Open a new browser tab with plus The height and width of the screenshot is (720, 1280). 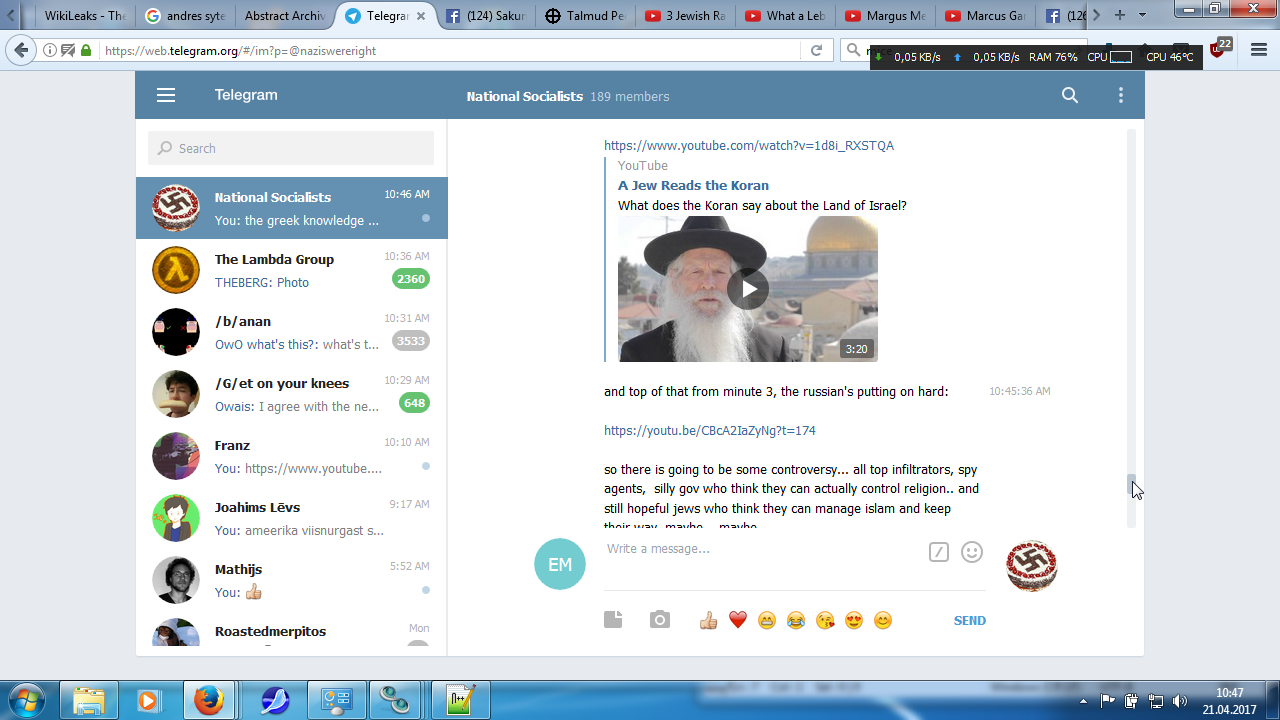[1119, 15]
